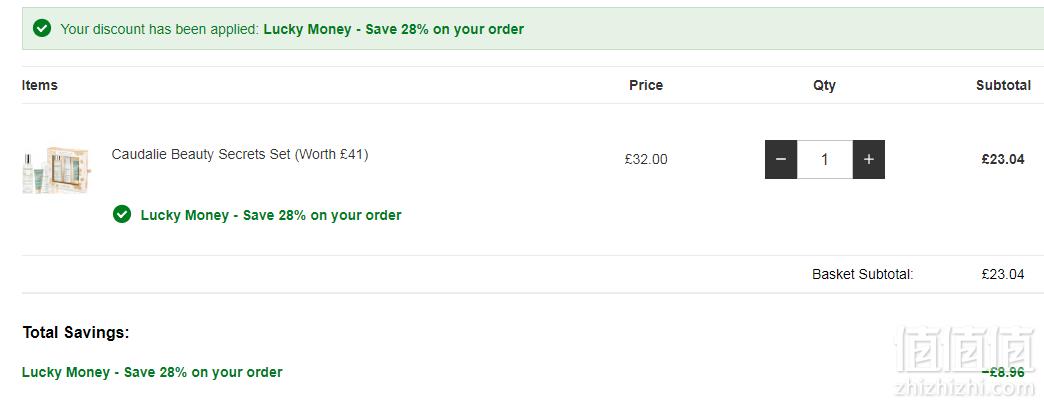
Task: Click the Subtotal column header
Action: tap(1003, 85)
